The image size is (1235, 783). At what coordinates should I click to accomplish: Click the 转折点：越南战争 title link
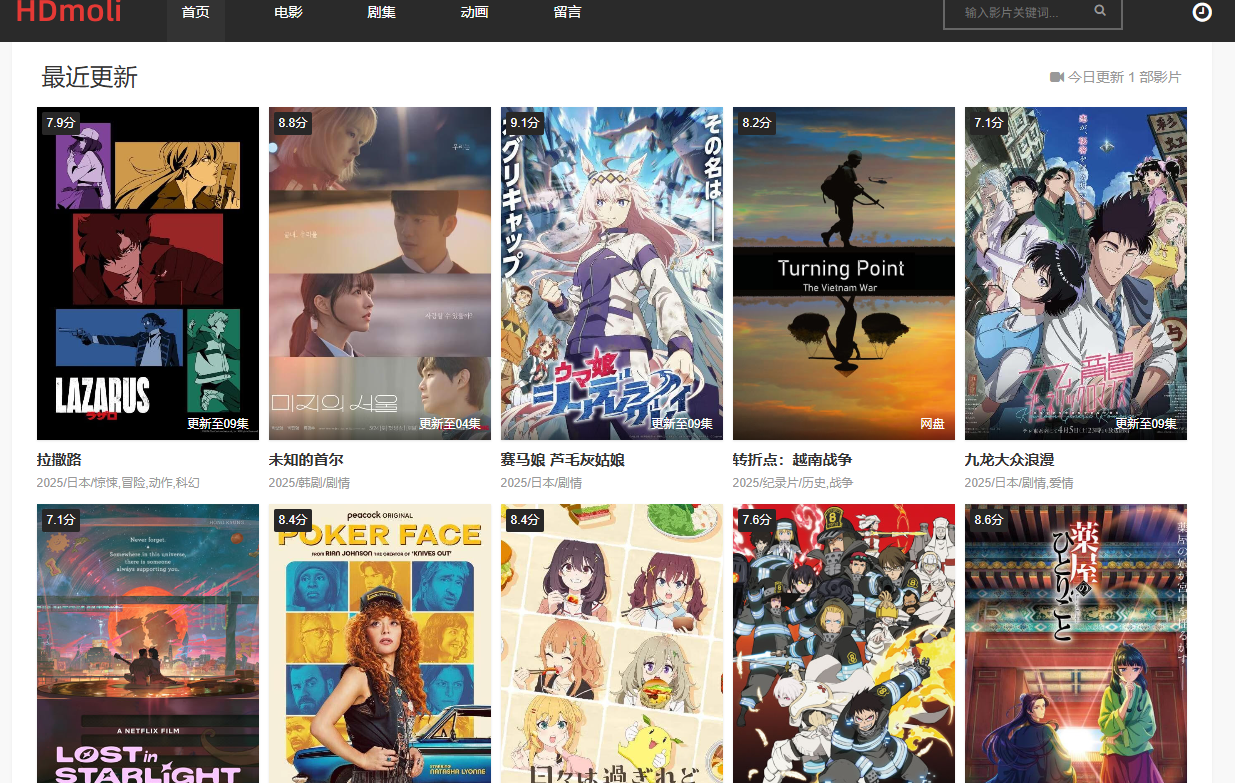(x=792, y=460)
